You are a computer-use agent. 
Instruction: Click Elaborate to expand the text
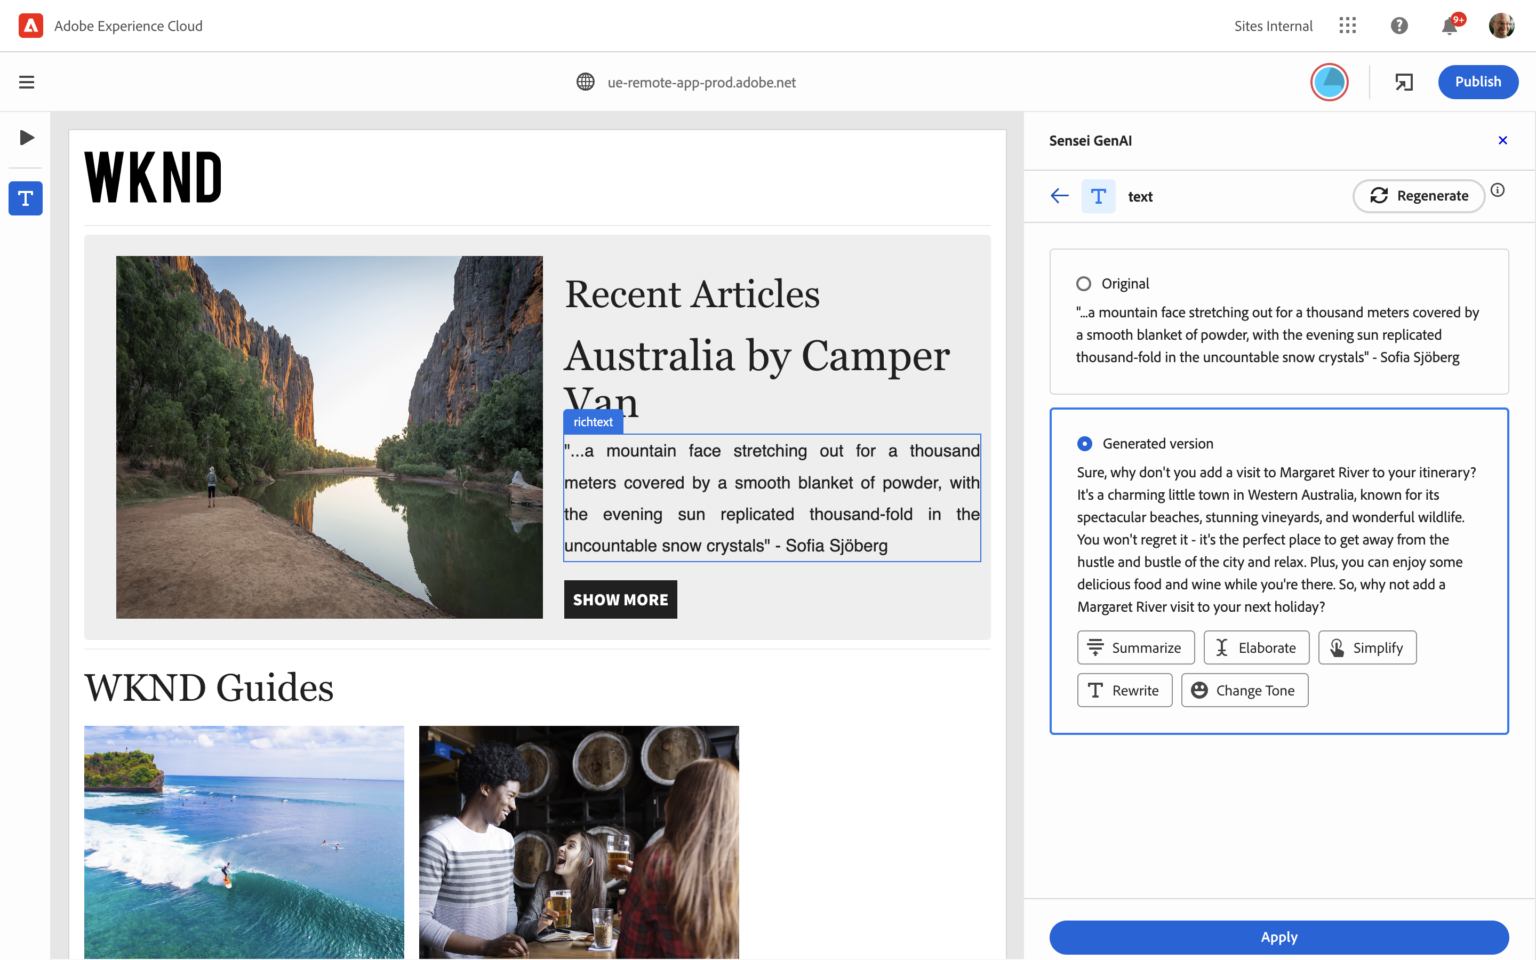point(1256,648)
